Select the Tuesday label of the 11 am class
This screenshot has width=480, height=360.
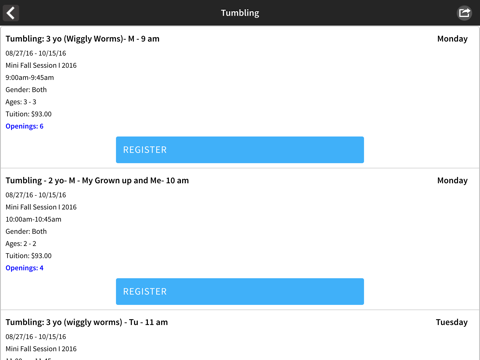[x=452, y=322]
